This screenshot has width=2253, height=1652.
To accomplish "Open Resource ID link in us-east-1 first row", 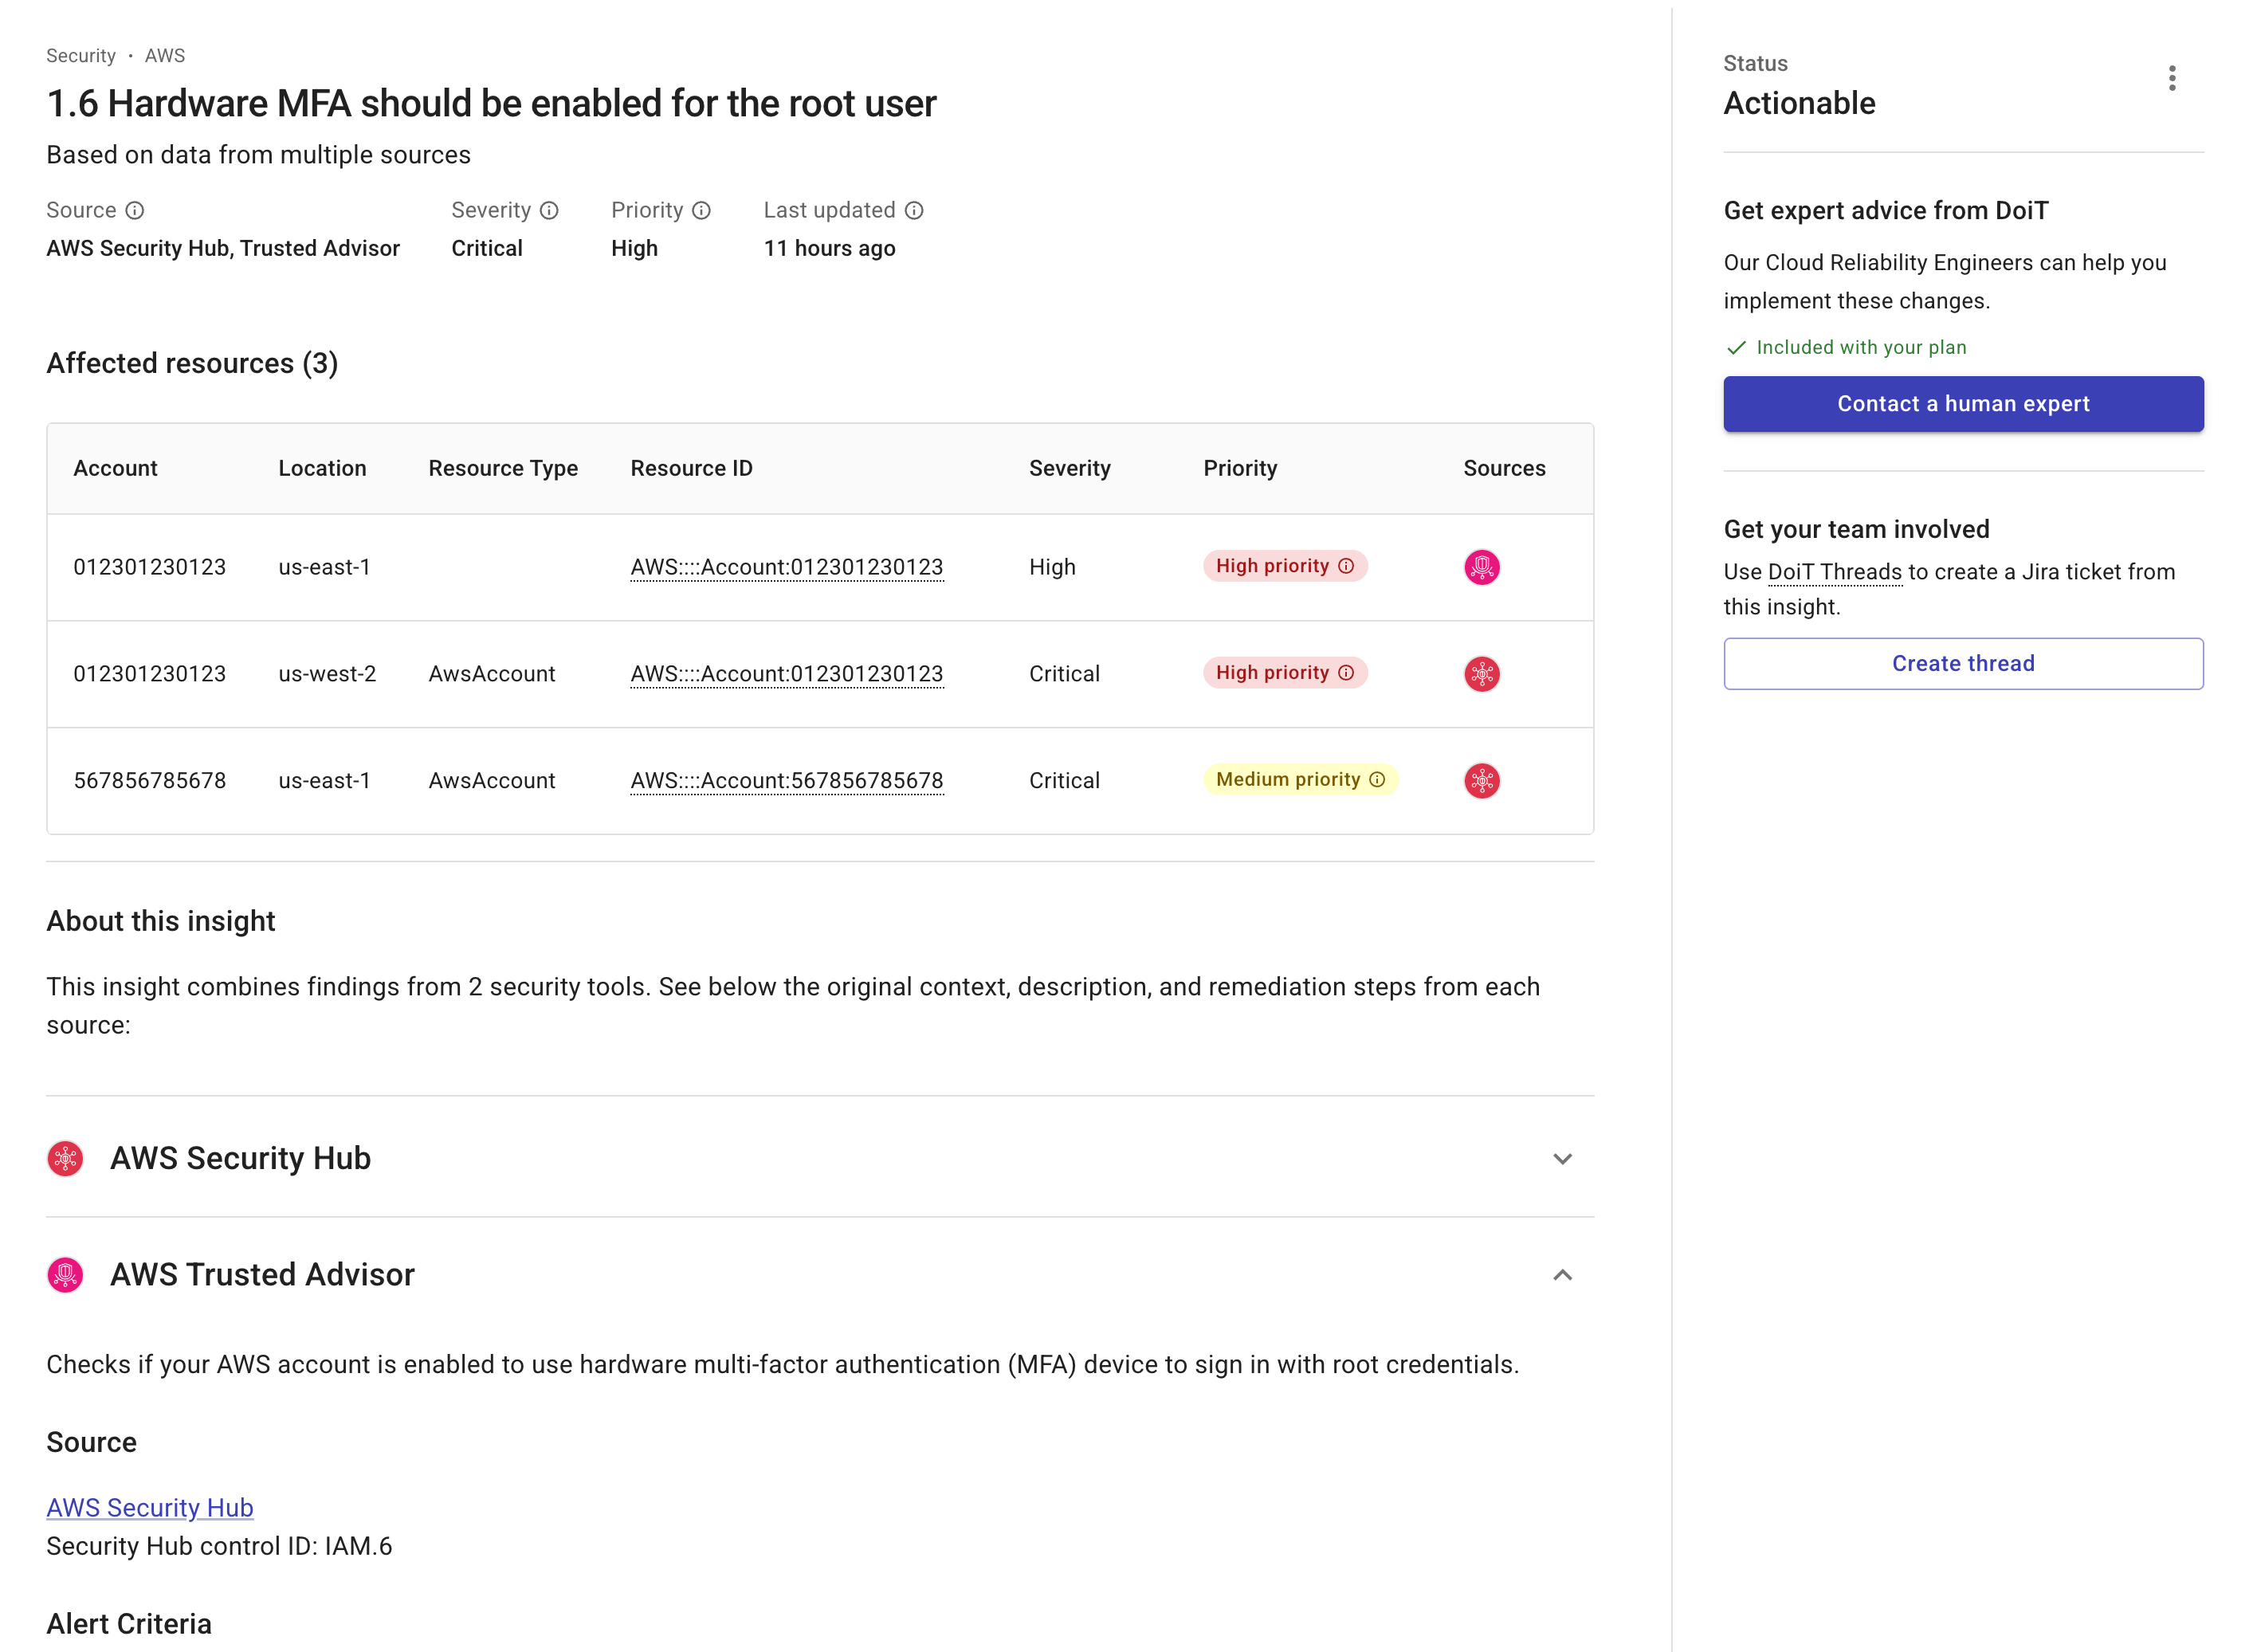I will pos(786,567).
